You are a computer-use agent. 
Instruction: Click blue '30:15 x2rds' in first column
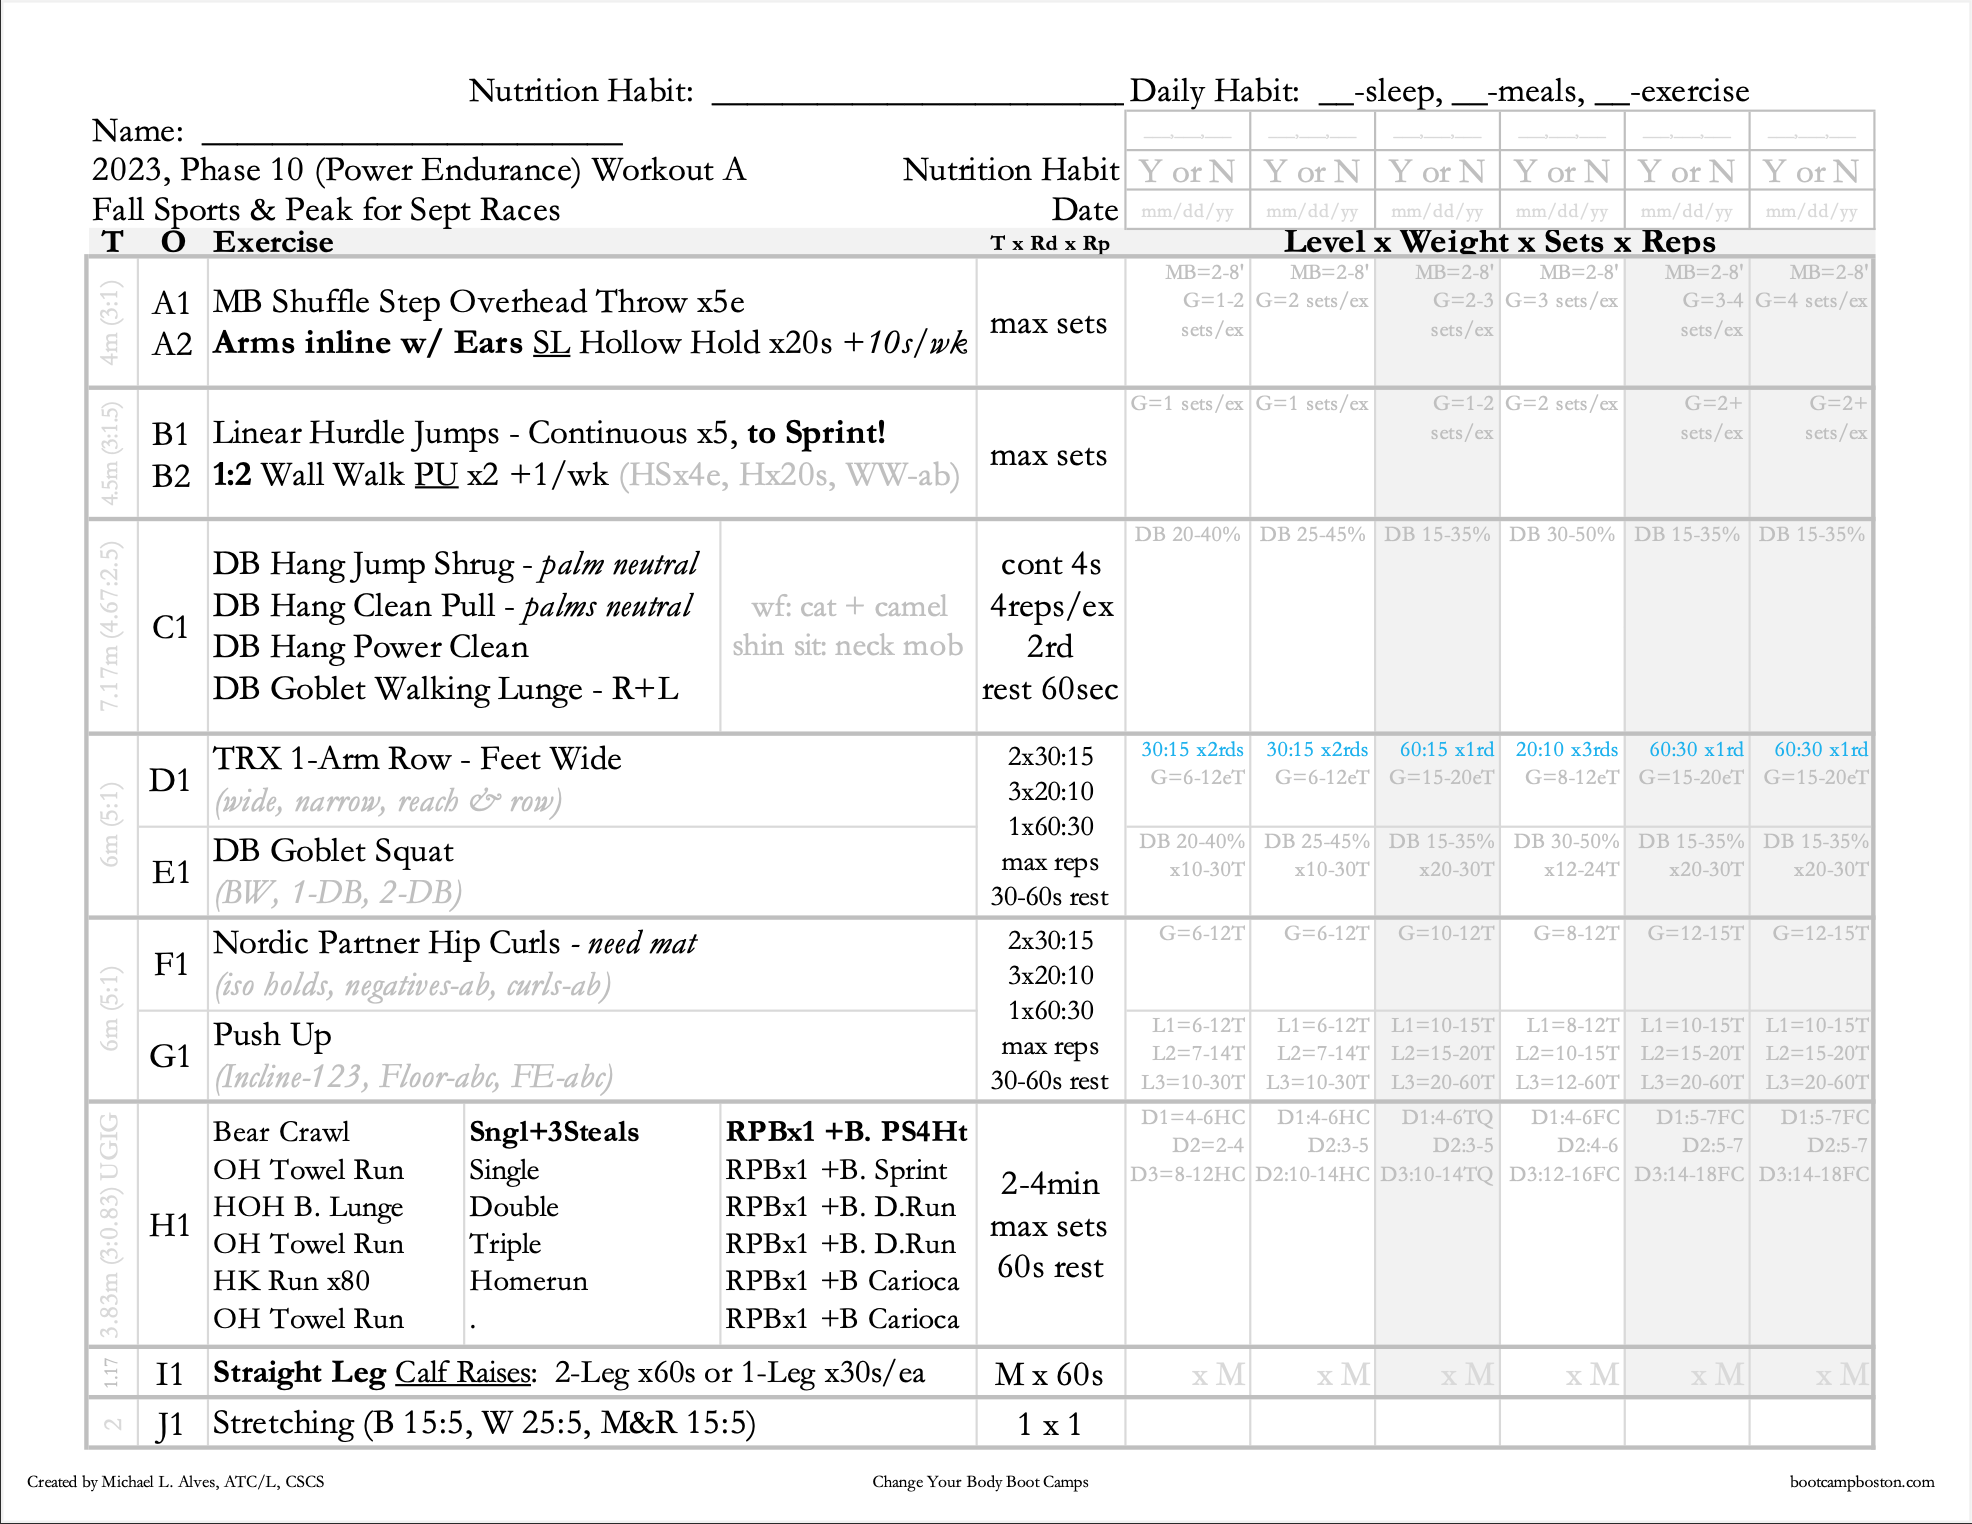point(1192,750)
